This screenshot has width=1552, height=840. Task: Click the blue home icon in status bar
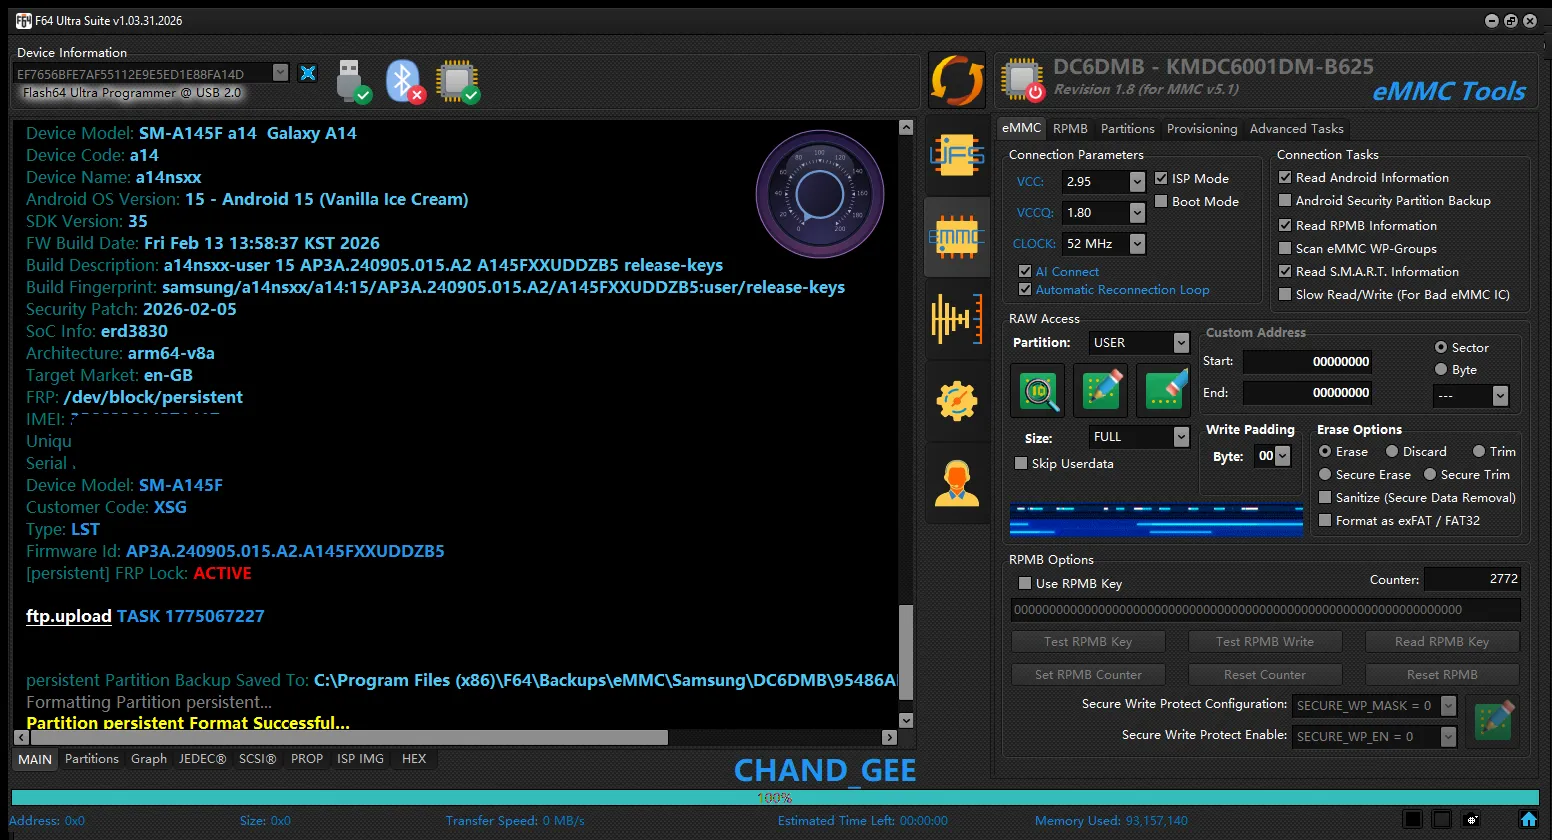pyautogui.click(x=1528, y=819)
